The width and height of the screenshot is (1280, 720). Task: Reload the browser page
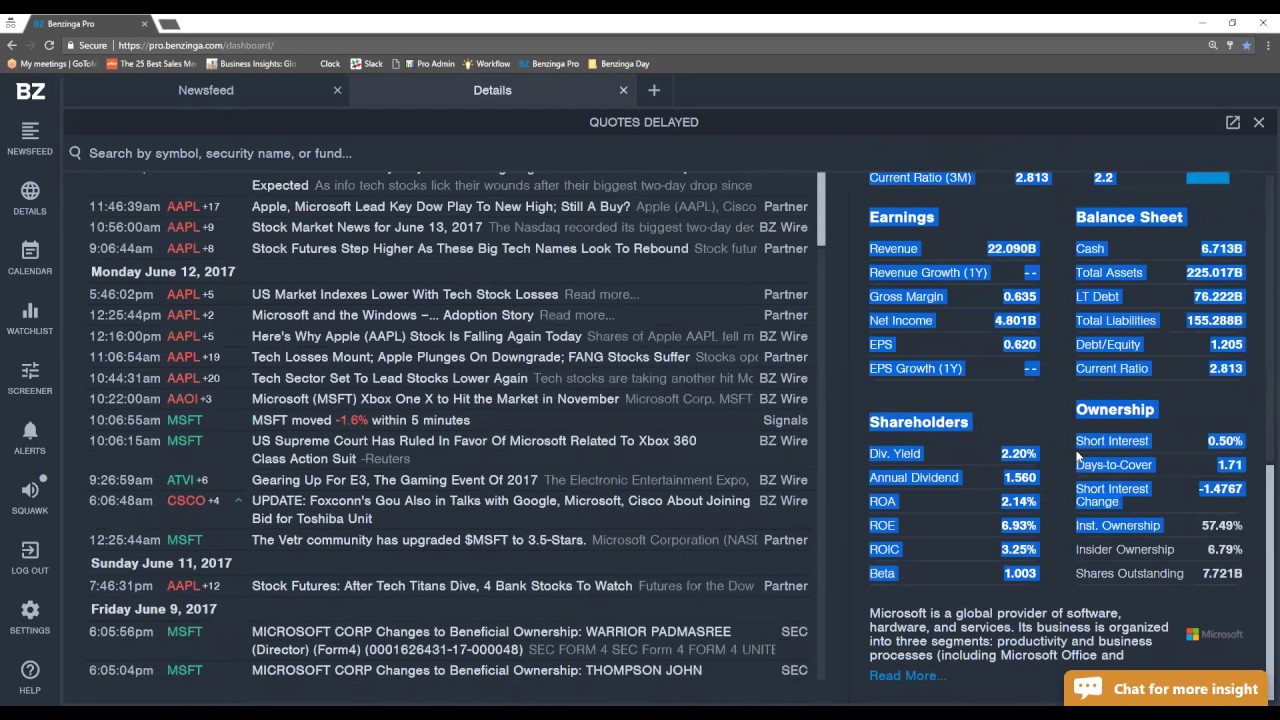point(49,45)
